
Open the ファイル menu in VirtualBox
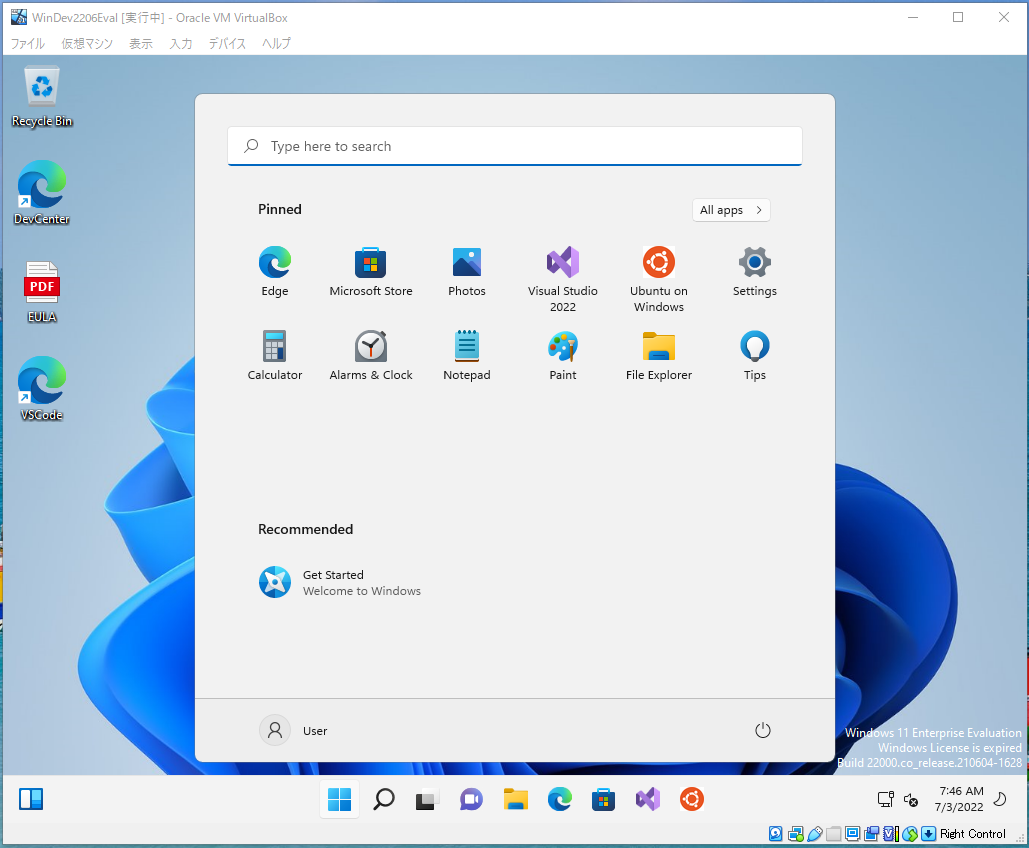point(28,43)
